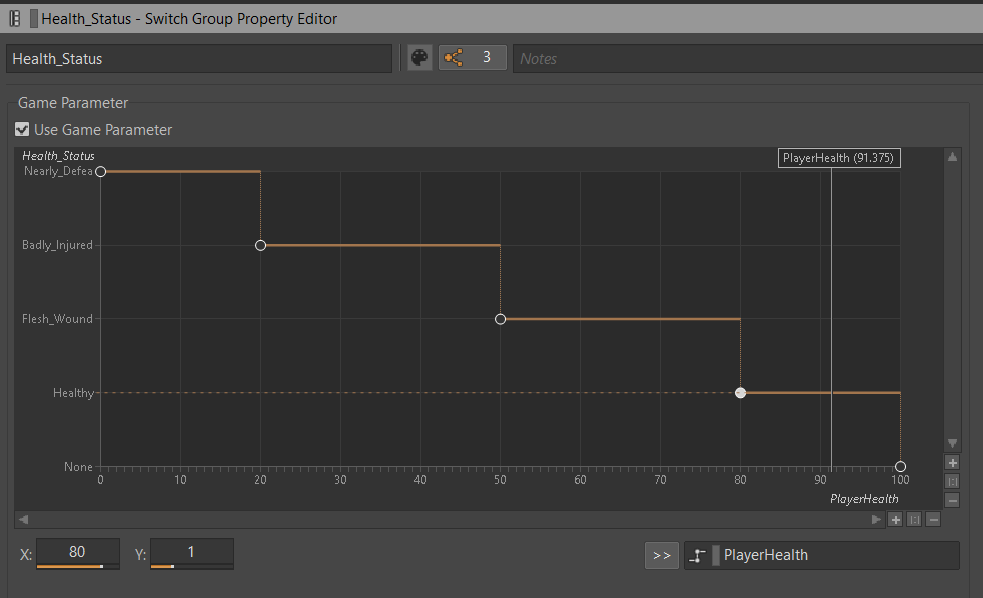Reset vertical zoom icon

tap(952, 481)
